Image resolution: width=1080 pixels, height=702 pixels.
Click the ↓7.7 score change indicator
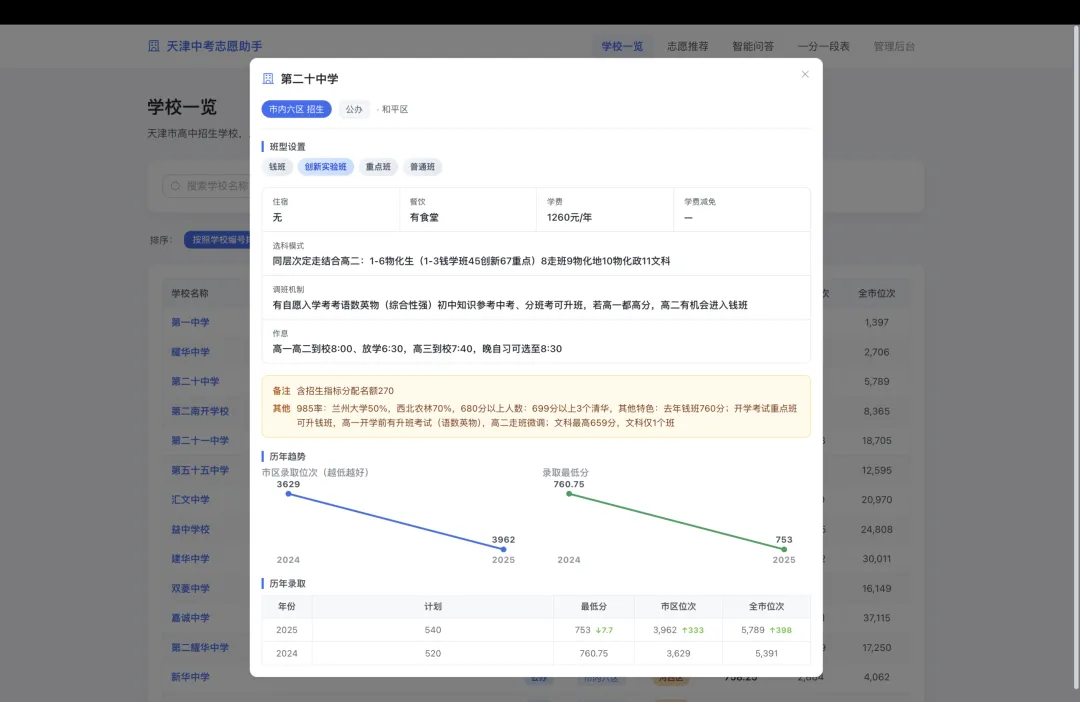pos(604,630)
